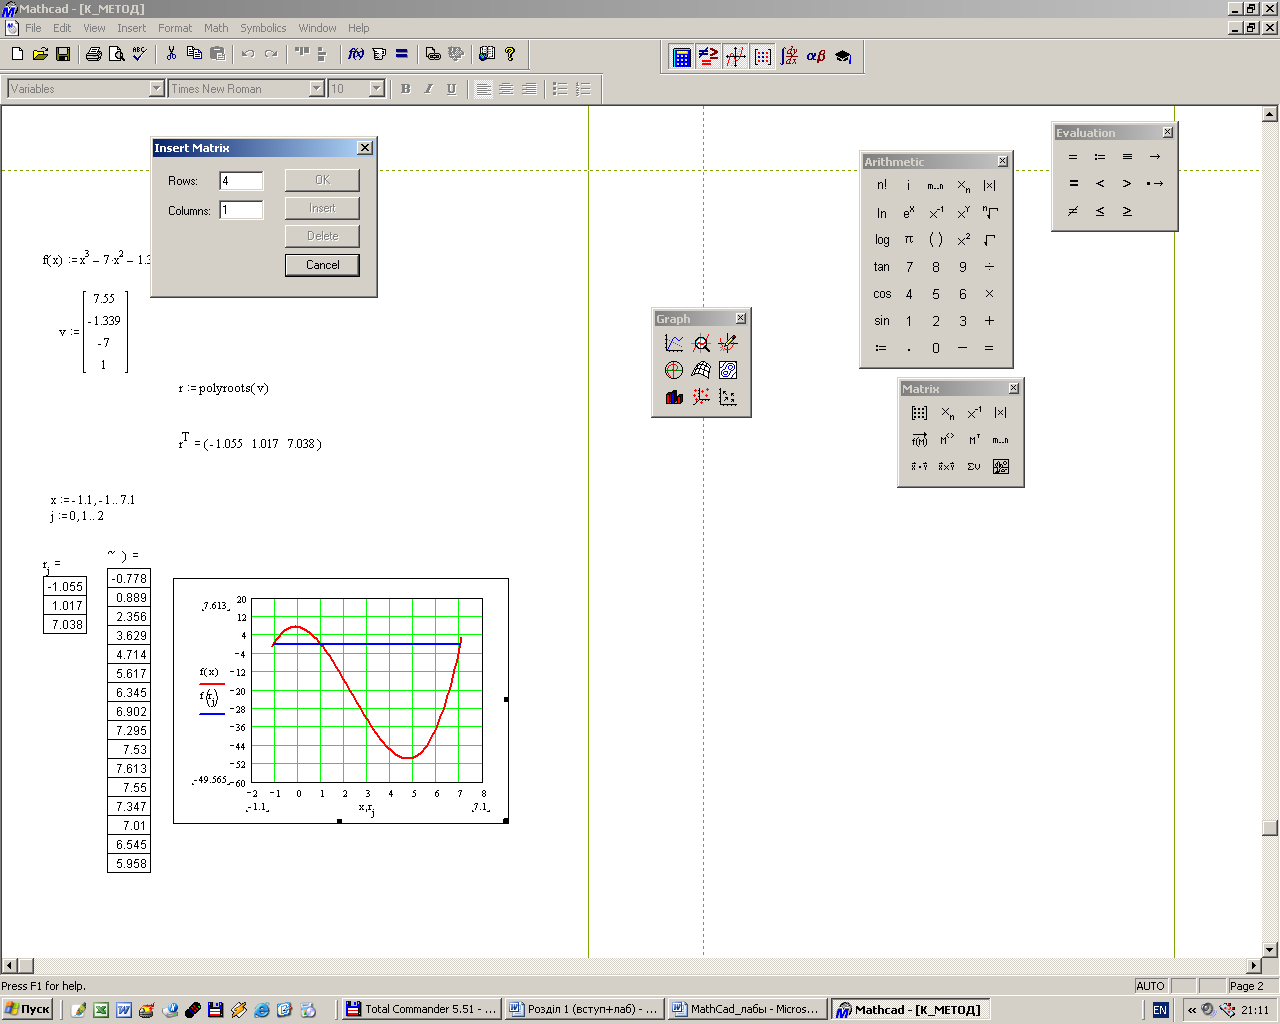Screen dimensions: 1280x1024
Task: Toggle the Arithmetic palette calculator icon
Action: pyautogui.click(x=682, y=57)
